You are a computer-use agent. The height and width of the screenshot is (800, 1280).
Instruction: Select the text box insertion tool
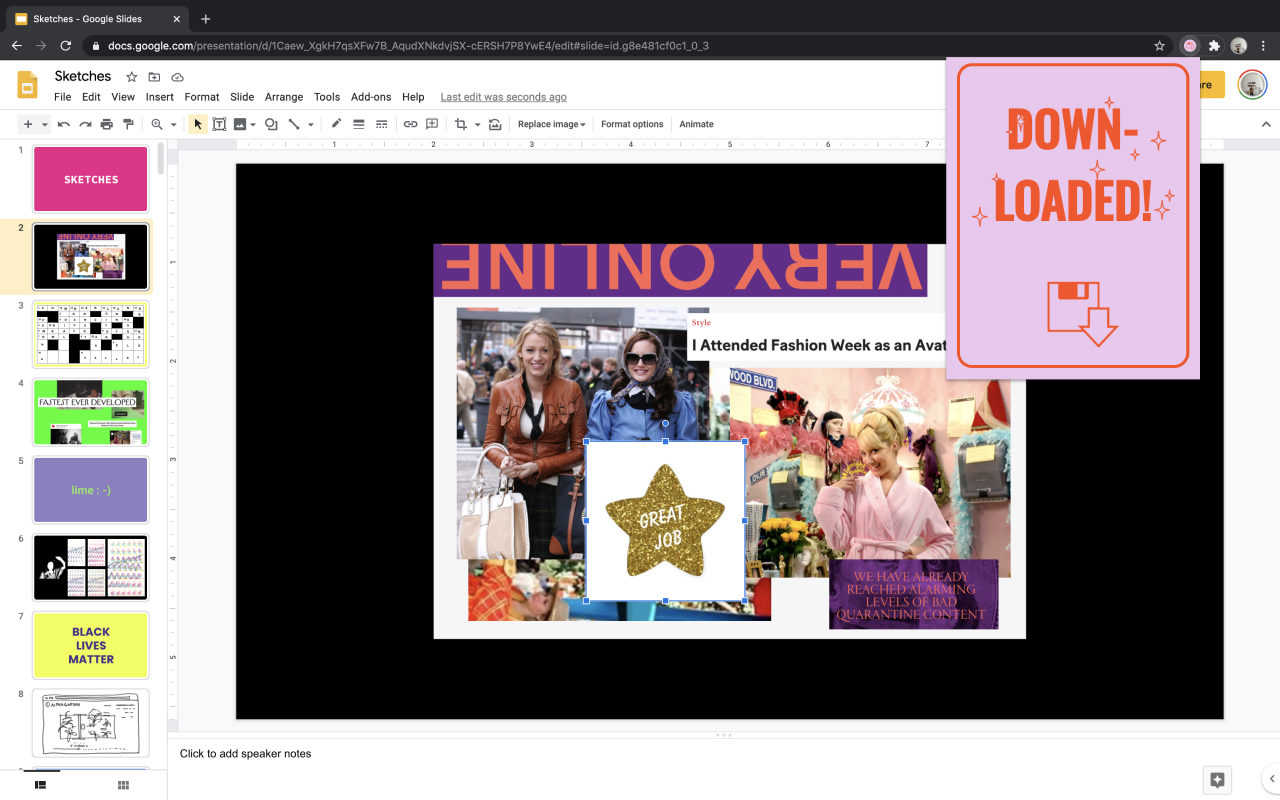[x=219, y=123]
